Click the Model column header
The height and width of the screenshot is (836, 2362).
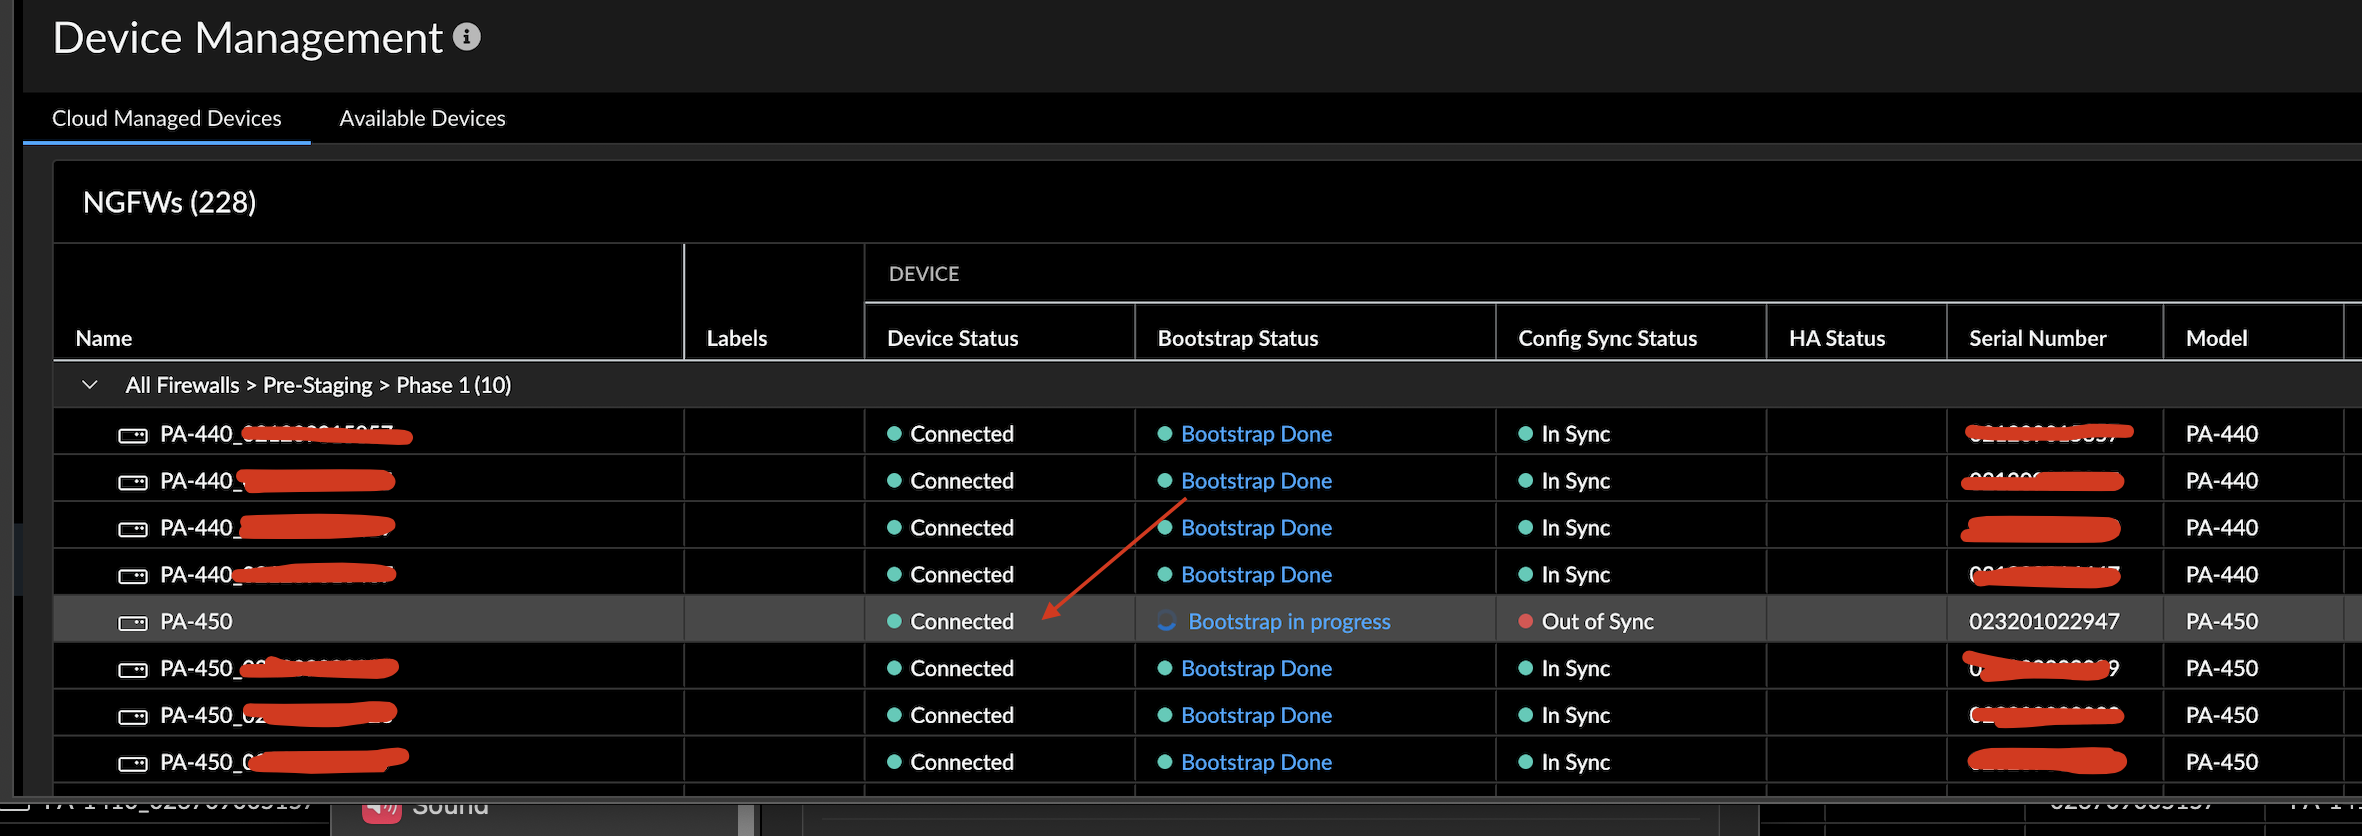(x=2216, y=338)
